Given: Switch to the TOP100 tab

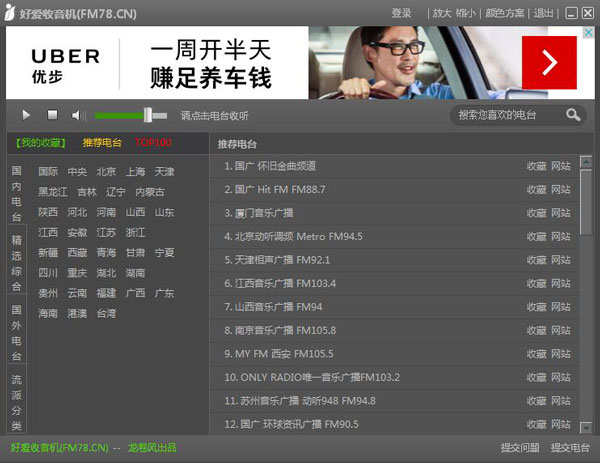Looking at the screenshot, I should 153,143.
